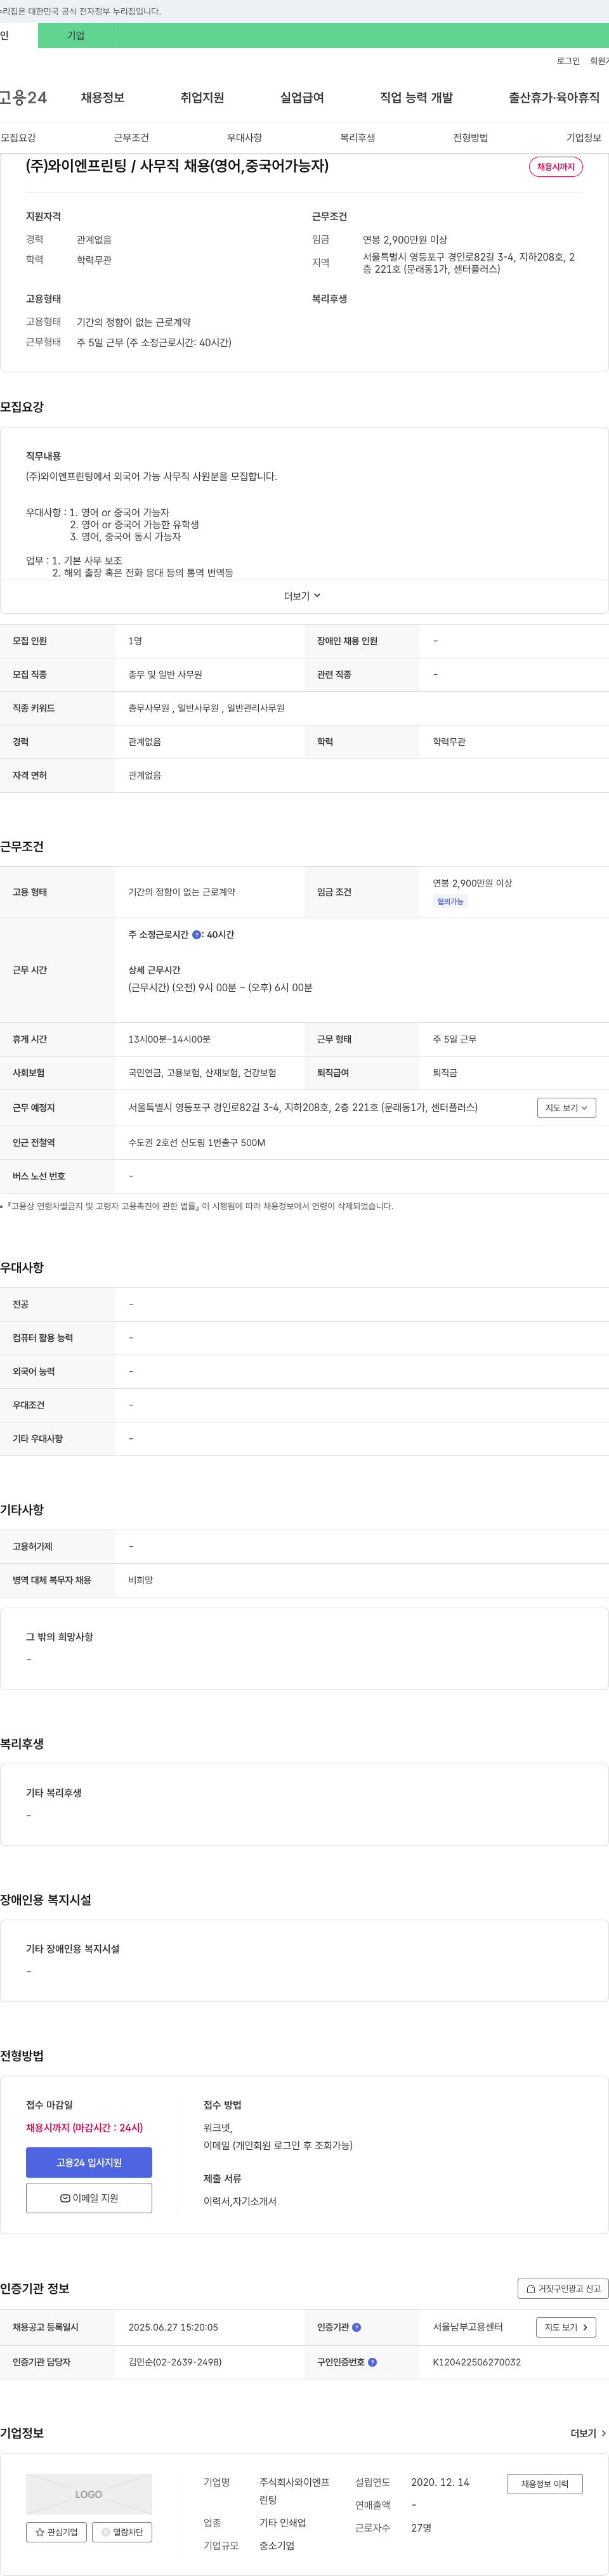
Task: Report false ad via 거짓구인광고 신고
Action: [563, 2289]
